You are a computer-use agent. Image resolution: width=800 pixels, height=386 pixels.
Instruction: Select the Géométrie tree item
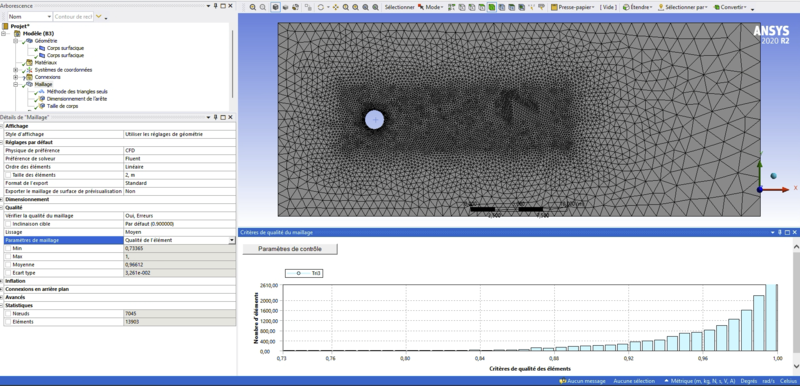[46, 41]
